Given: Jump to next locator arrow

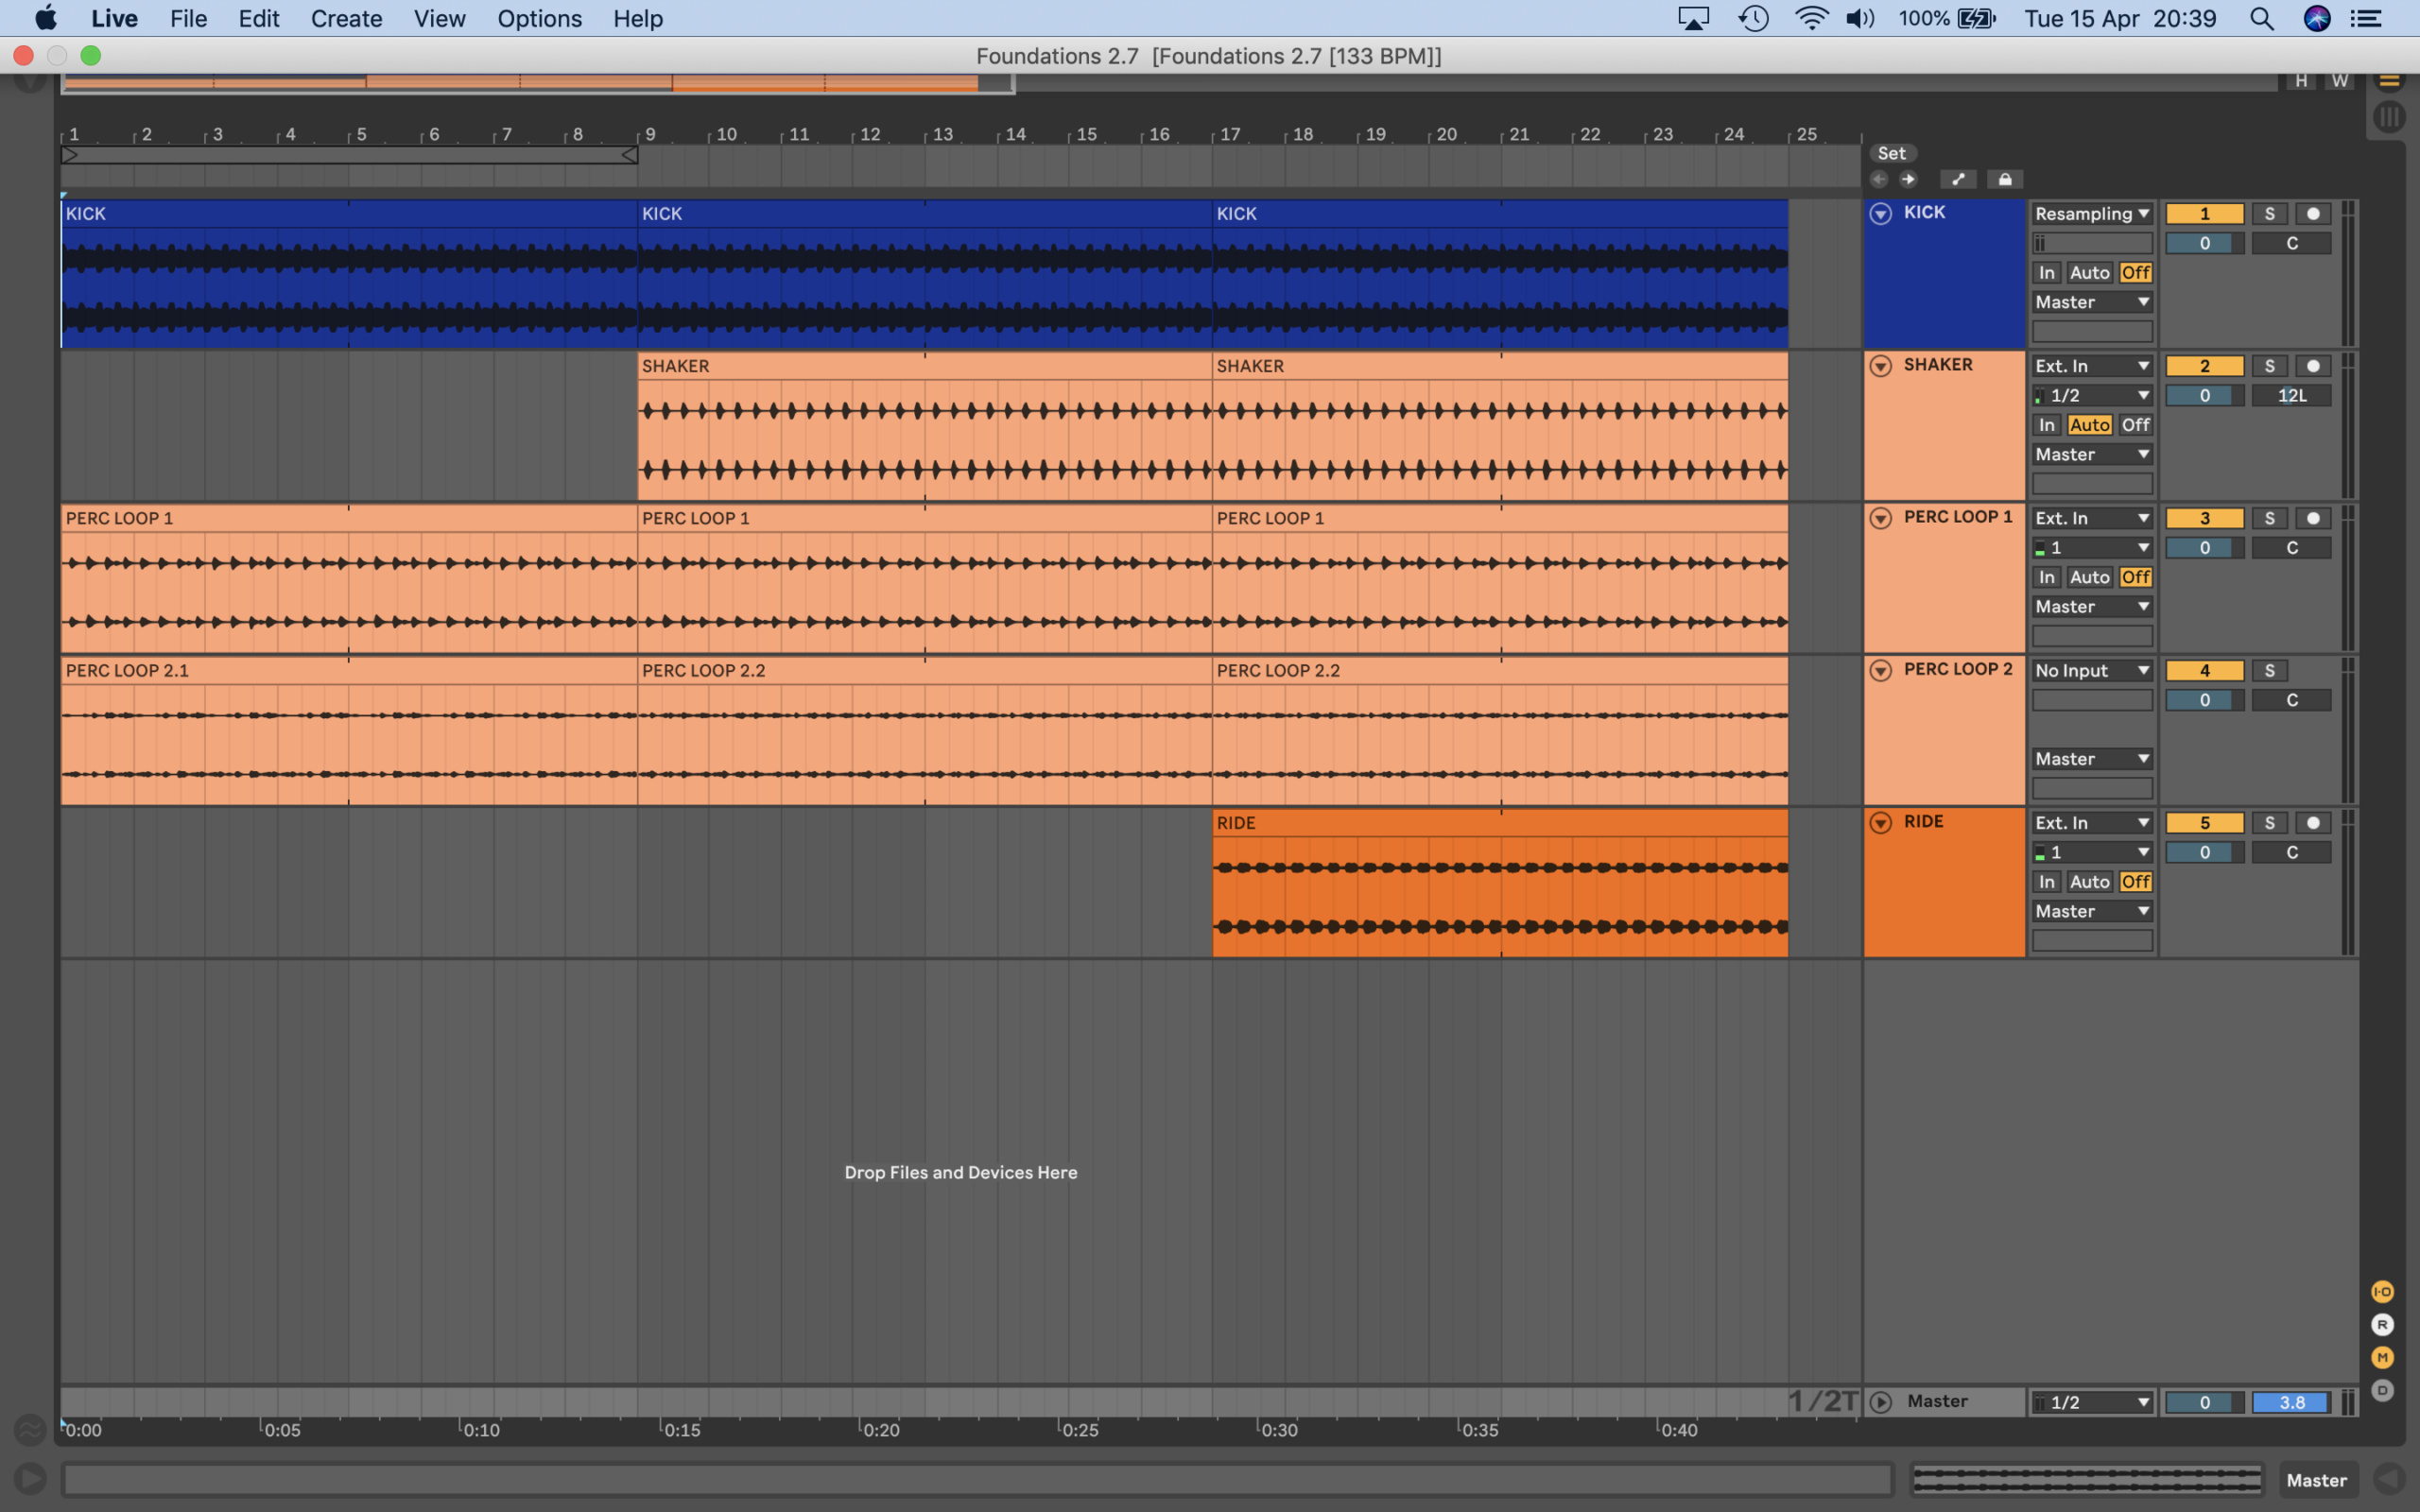Looking at the screenshot, I should pyautogui.click(x=1908, y=179).
